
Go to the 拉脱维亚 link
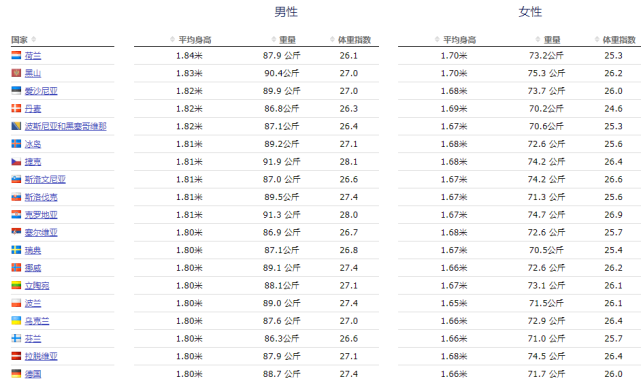41,356
